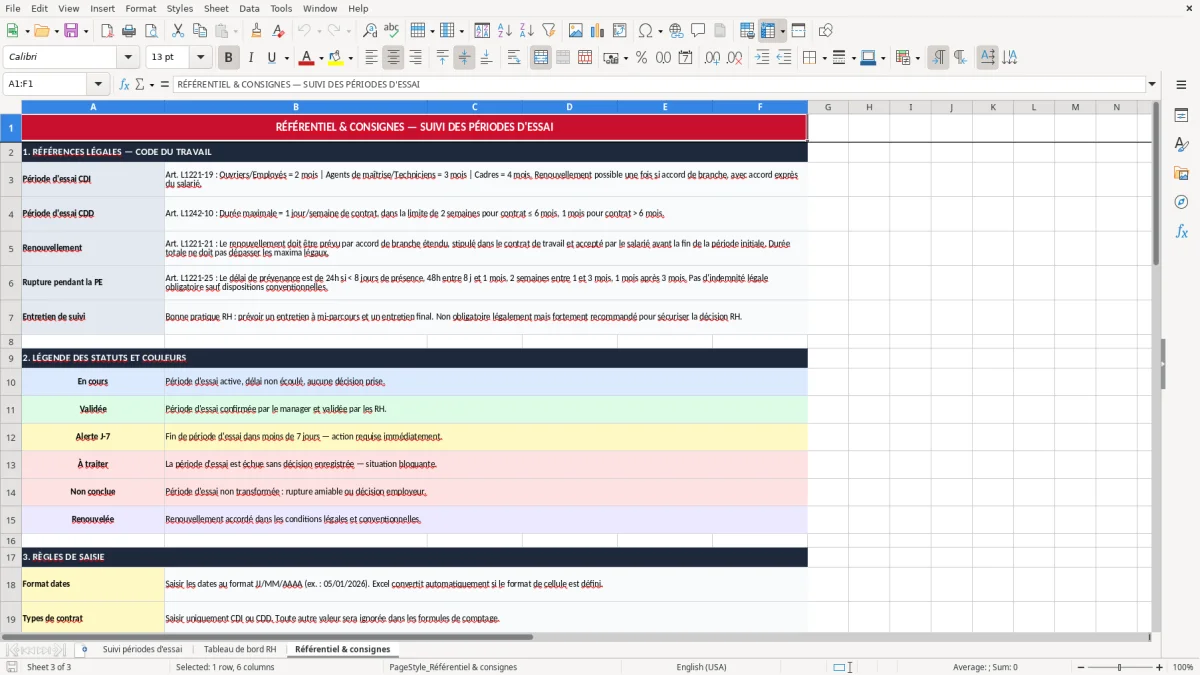Toggle Underline formatting
The image size is (1200, 675).
pyautogui.click(x=272, y=58)
